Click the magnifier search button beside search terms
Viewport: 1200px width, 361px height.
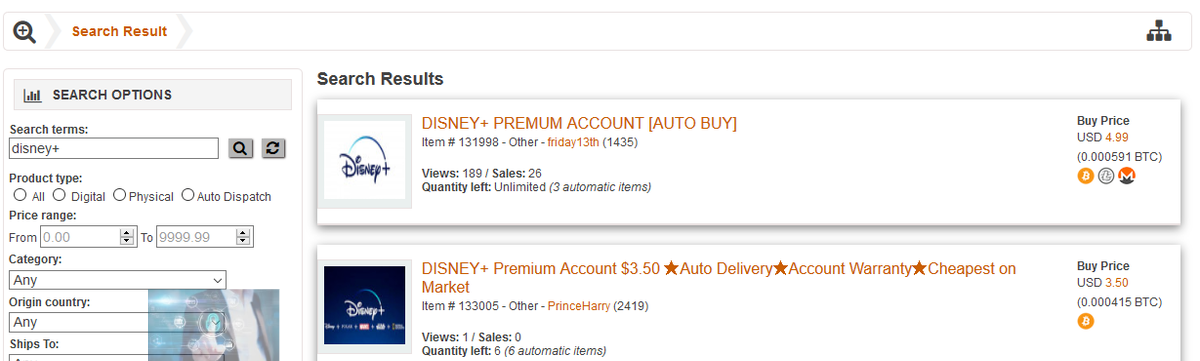click(x=241, y=148)
